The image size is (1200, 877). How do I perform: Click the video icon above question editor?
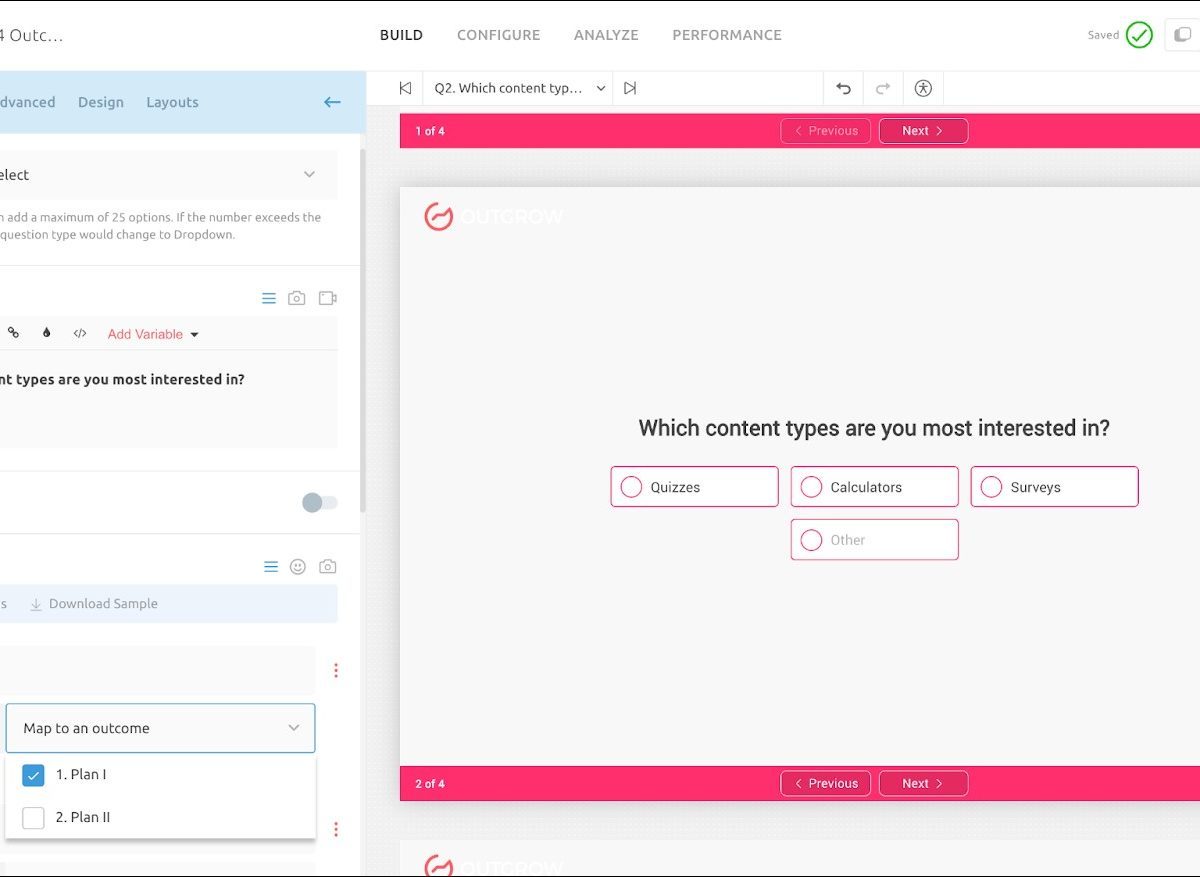point(327,298)
